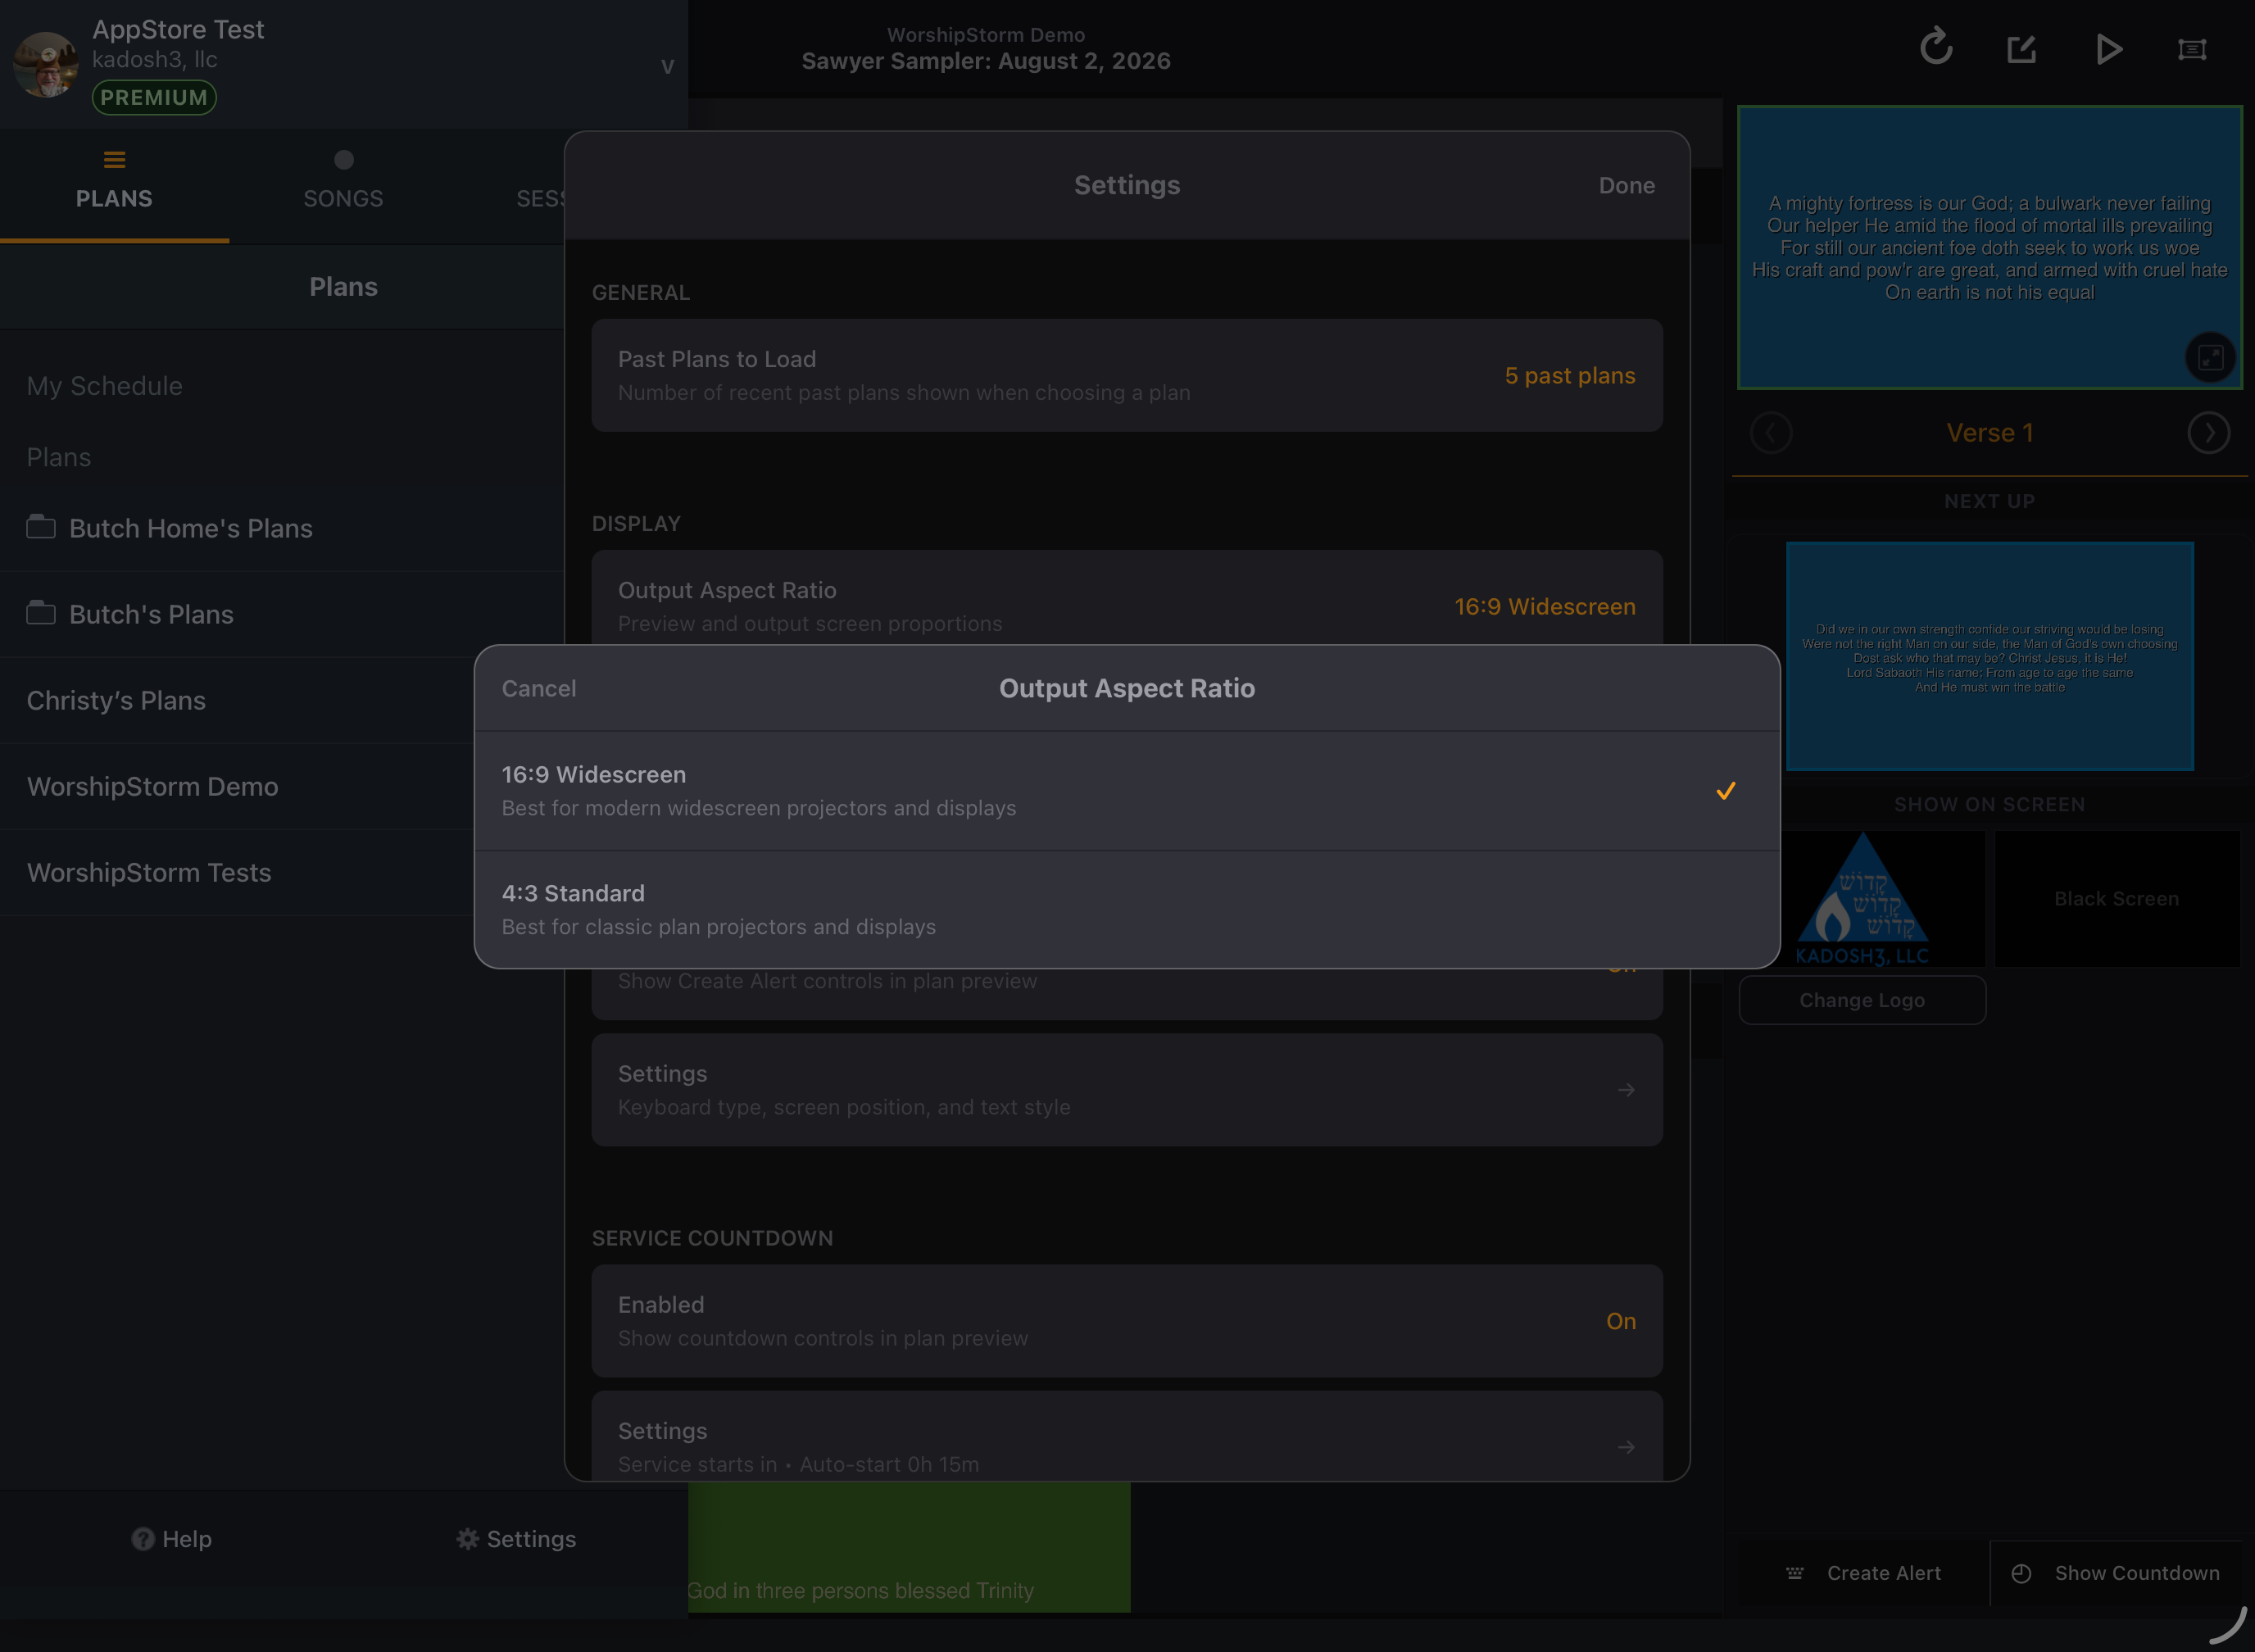Start presentation with the play icon
This screenshot has height=1652, width=2255.
click(2108, 48)
